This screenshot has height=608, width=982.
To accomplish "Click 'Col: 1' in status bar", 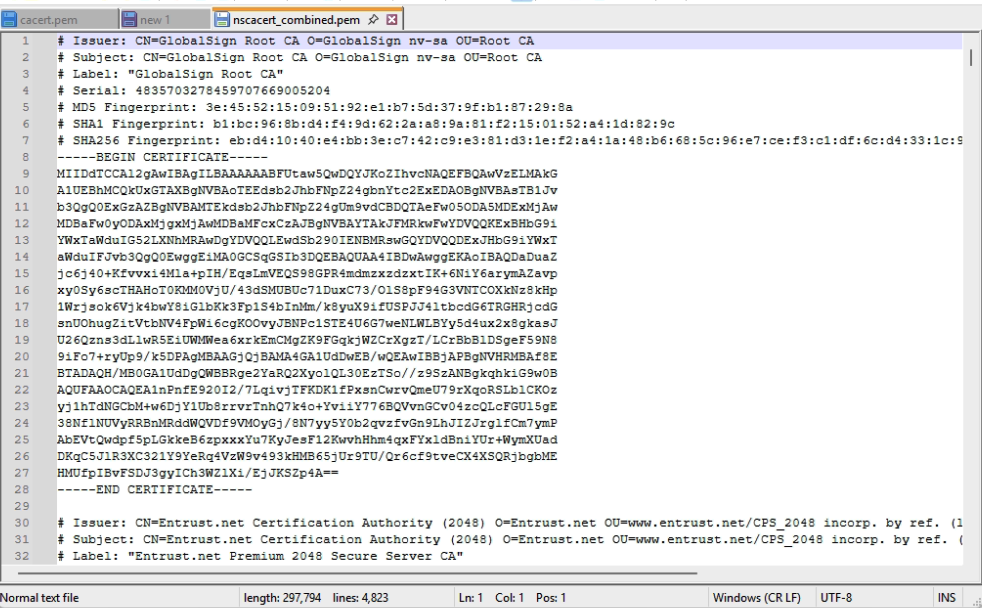I will point(509,597).
